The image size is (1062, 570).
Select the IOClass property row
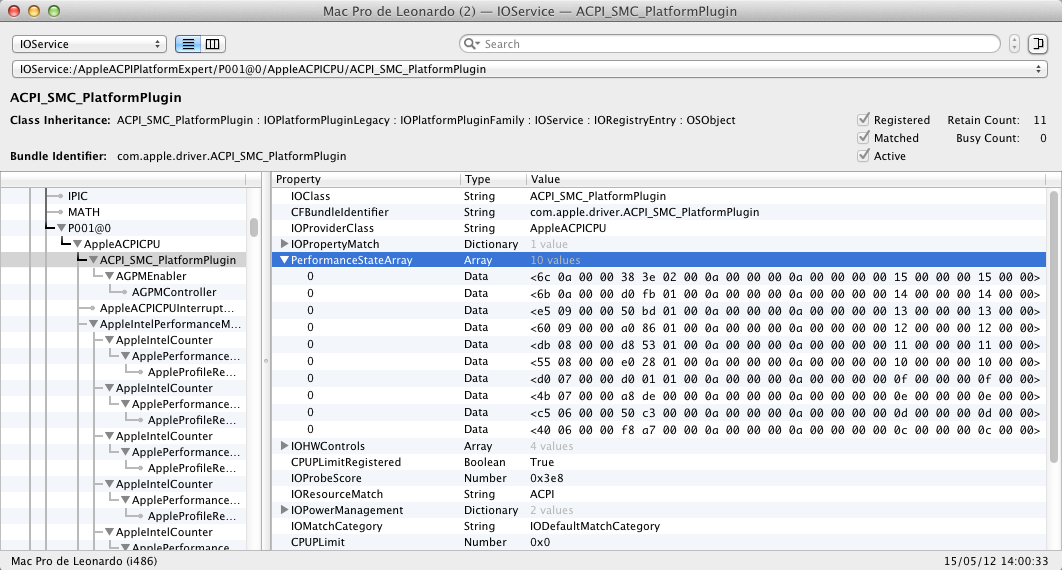(659, 196)
